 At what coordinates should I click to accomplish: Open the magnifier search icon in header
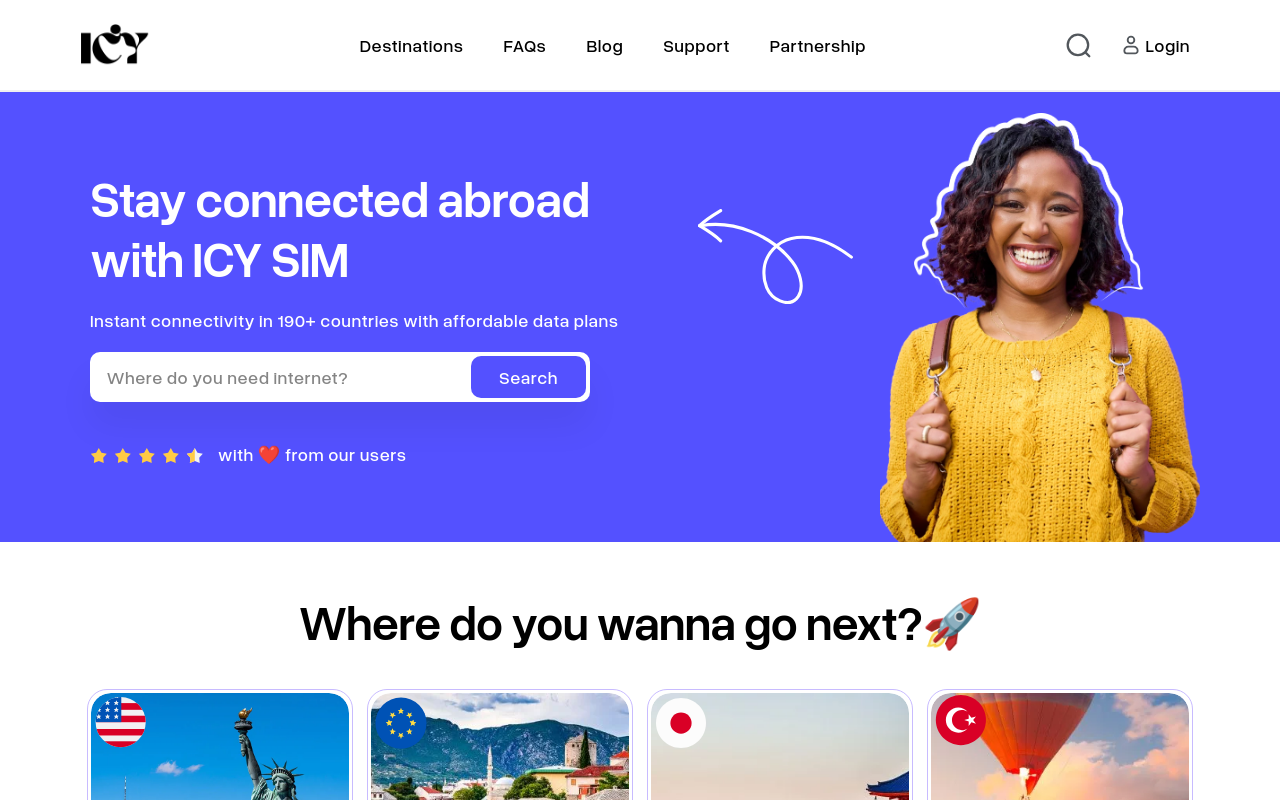[1078, 46]
